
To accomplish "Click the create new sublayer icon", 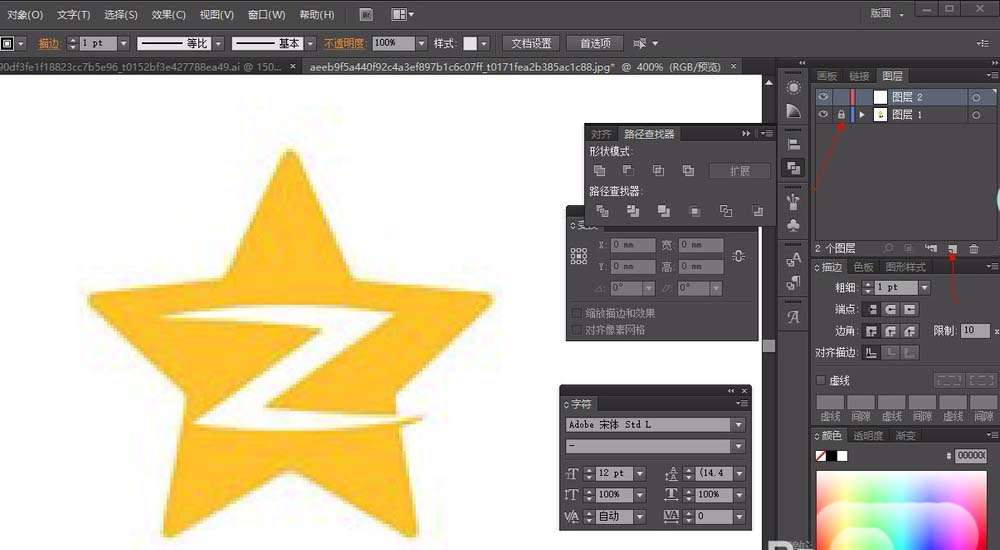I will tap(931, 248).
